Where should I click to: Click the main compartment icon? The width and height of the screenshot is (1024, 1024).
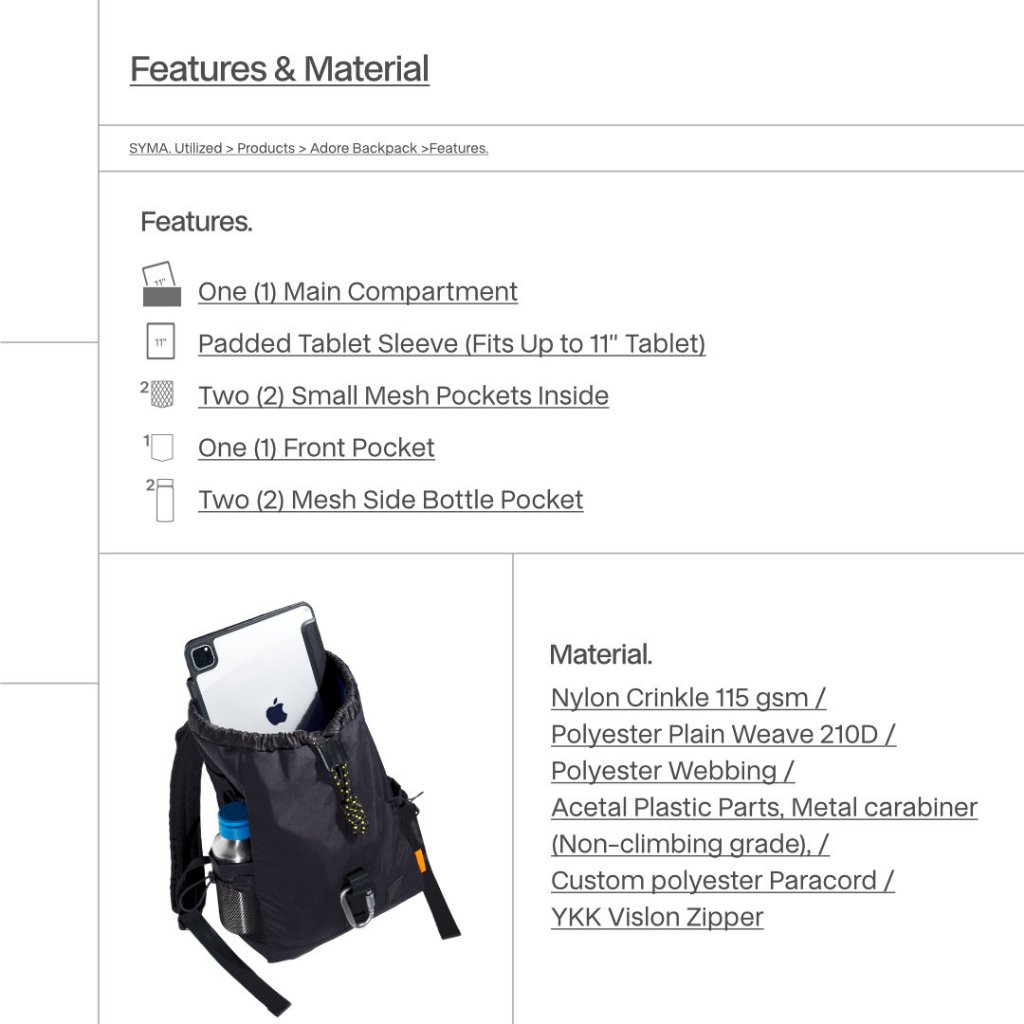(x=161, y=285)
